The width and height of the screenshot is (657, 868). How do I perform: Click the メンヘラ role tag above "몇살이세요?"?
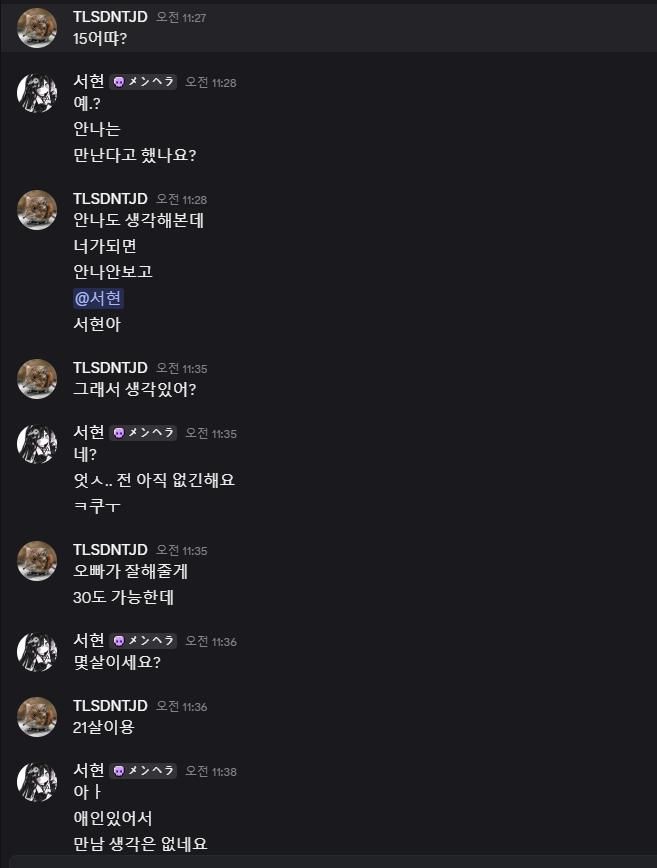[x=143, y=641]
